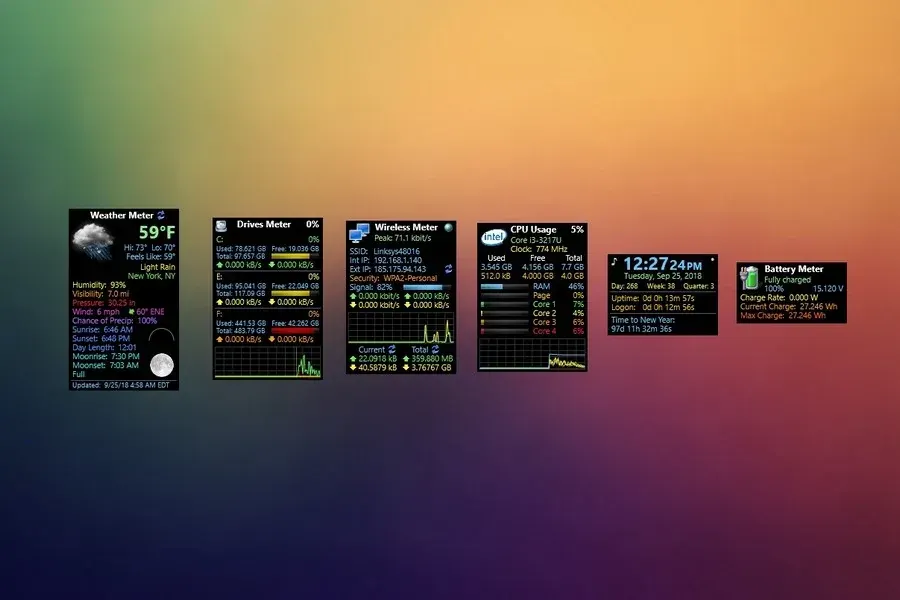
Task: Click the Core i3-3217U processor name
Action: point(536,240)
